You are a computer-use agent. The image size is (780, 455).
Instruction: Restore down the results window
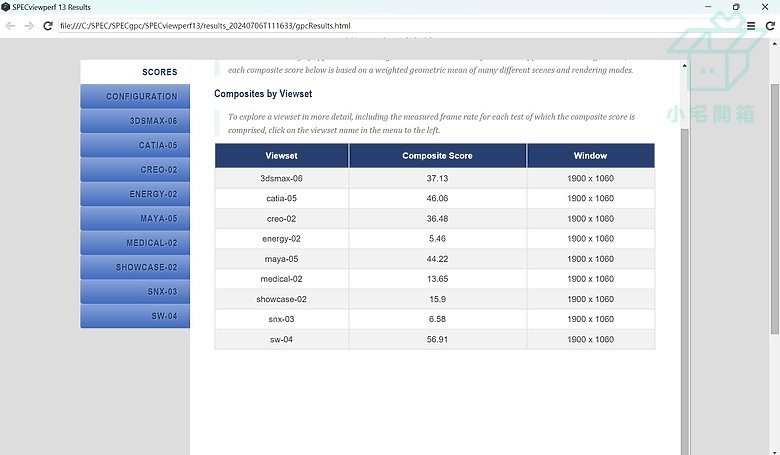pos(736,7)
